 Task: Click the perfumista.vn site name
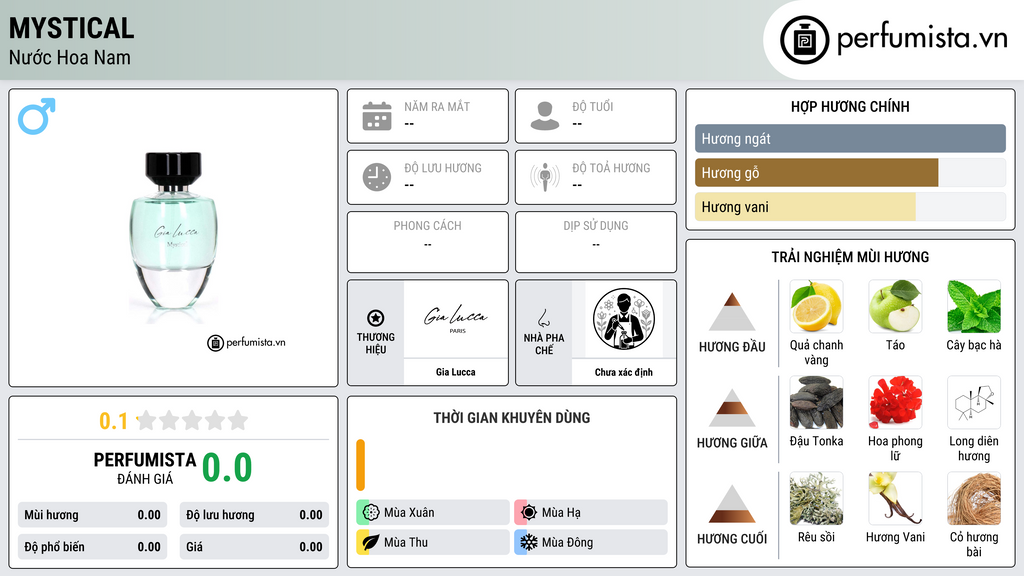[922, 38]
